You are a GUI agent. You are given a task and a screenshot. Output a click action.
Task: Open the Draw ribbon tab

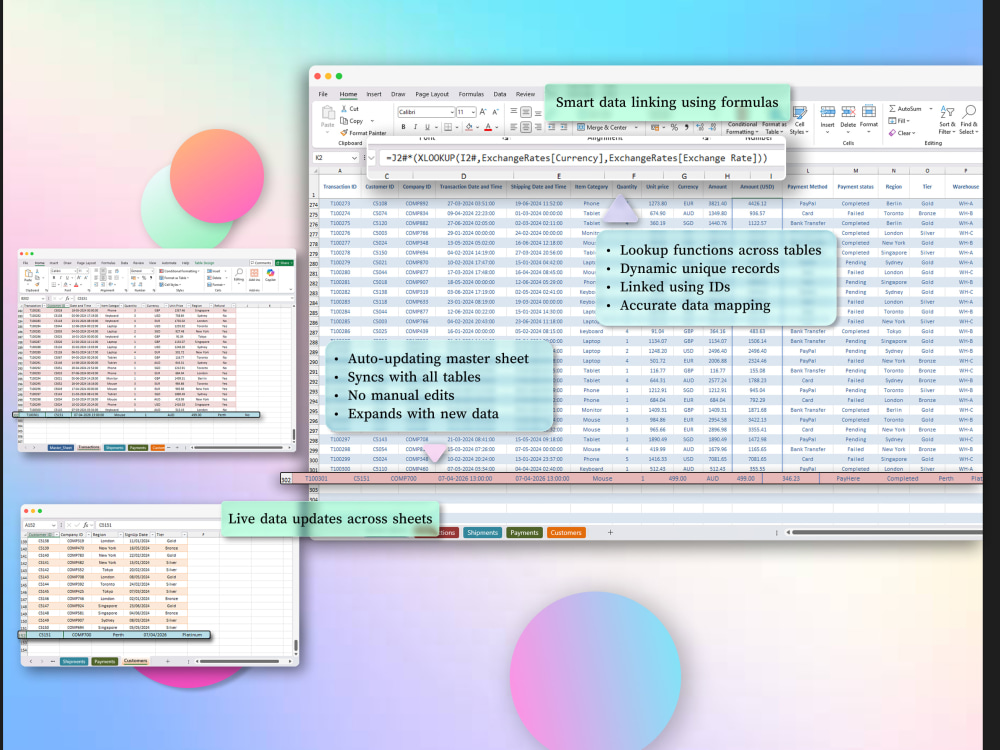398,94
